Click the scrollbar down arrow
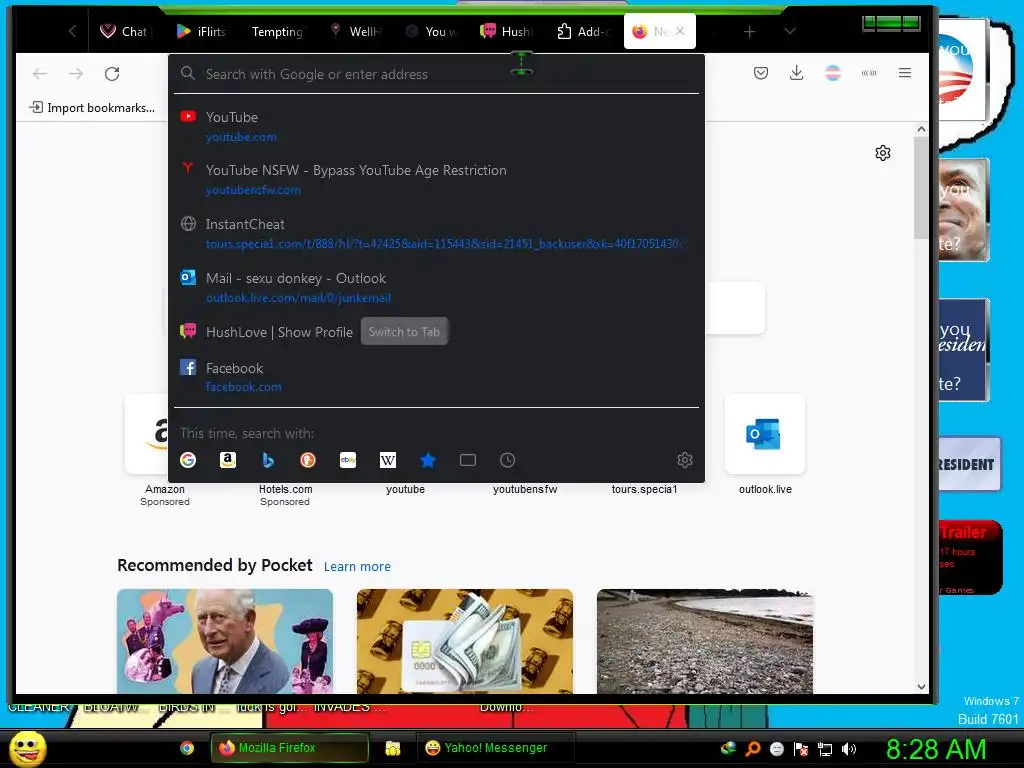The height and width of the screenshot is (768, 1024). (x=921, y=686)
